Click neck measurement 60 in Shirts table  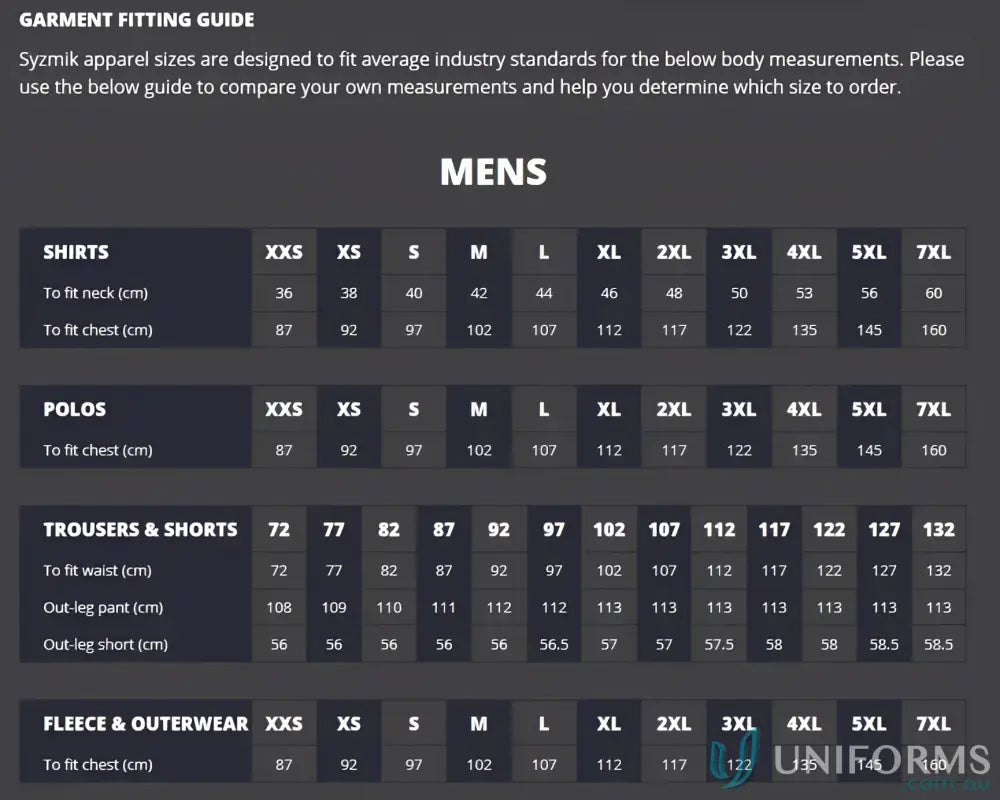point(933,293)
